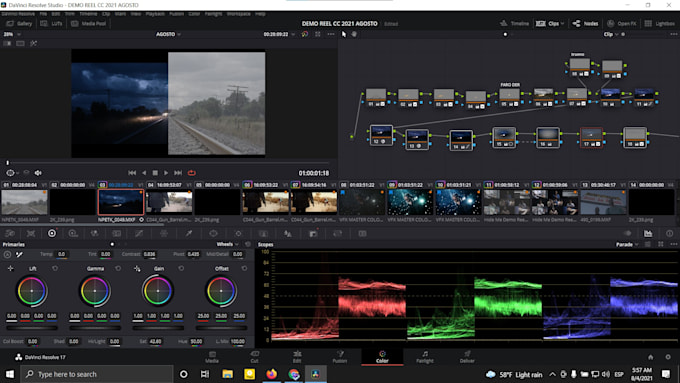
Task: Reset the Offset color wheel
Action: 244,268
